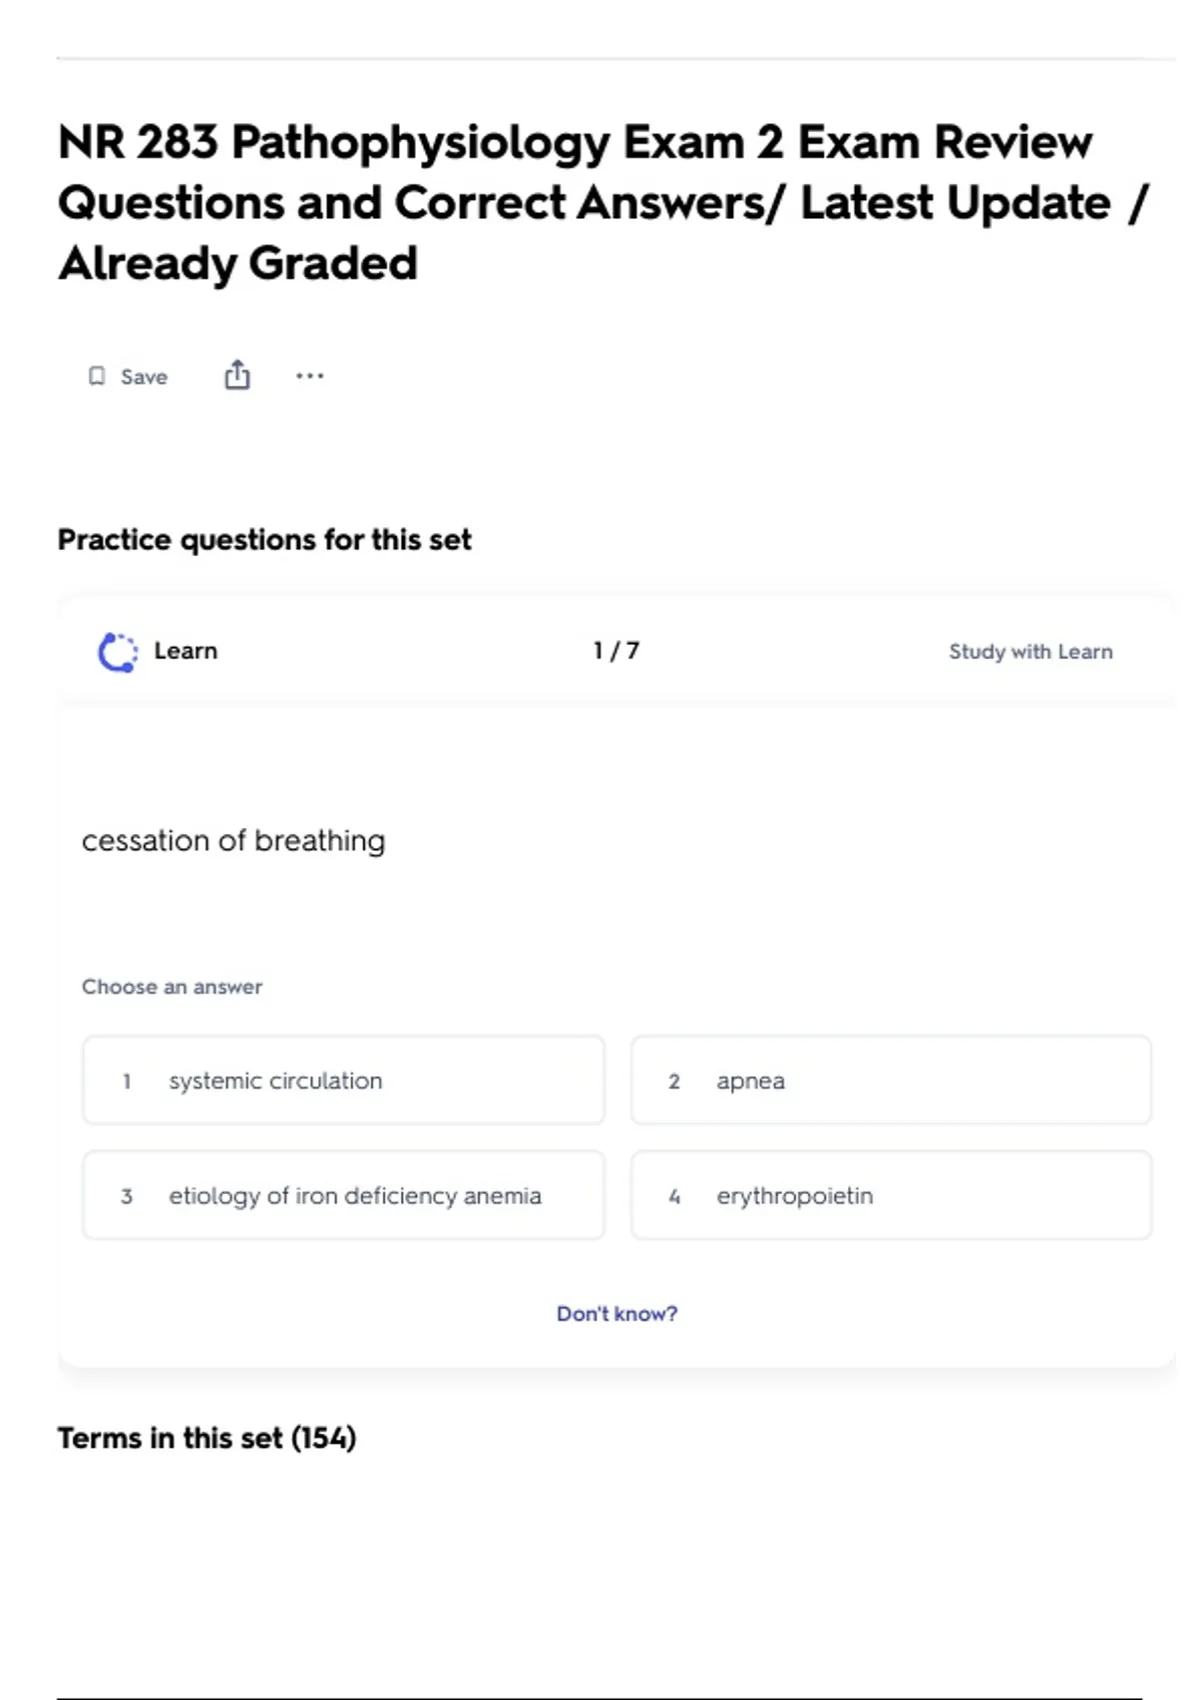Image resolution: width=1200 pixels, height=1700 pixels.
Task: Click the "cessation of breathing" question text
Action: click(x=233, y=841)
